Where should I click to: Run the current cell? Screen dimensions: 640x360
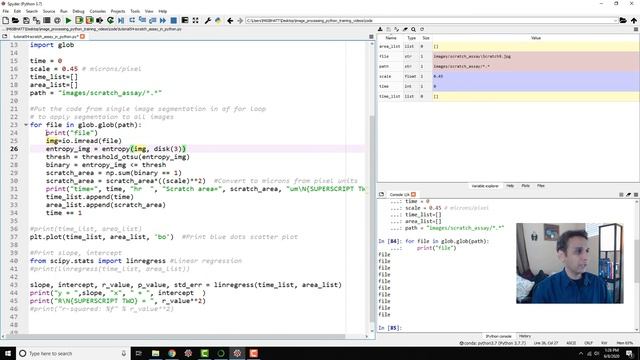pyautogui.click(x=79, y=20)
